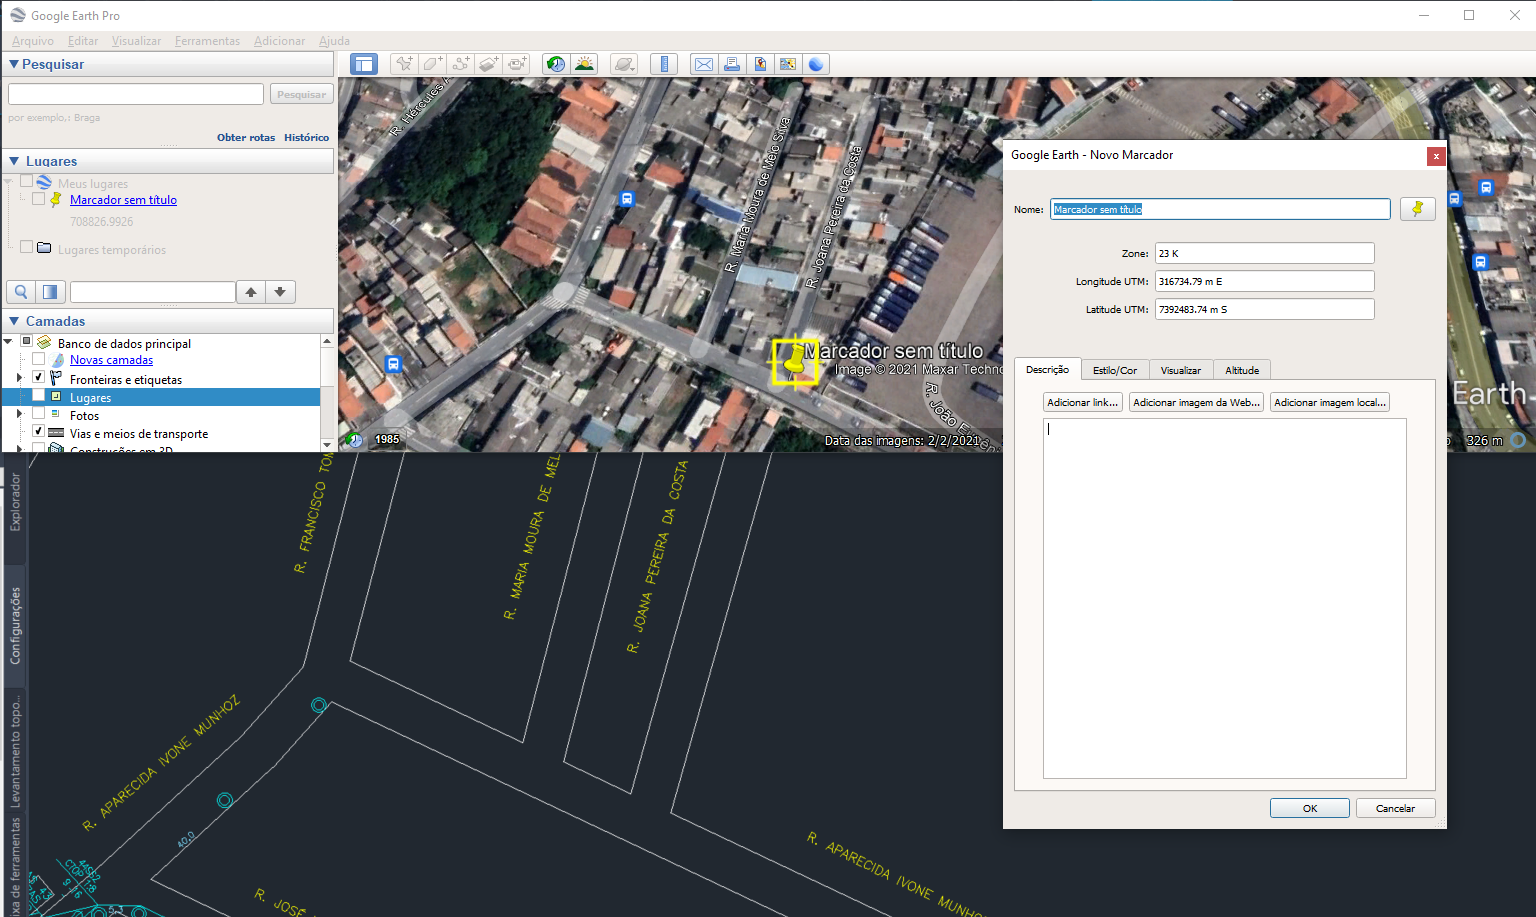Show historical imagery clock icon
The width and height of the screenshot is (1536, 917).
coord(556,64)
